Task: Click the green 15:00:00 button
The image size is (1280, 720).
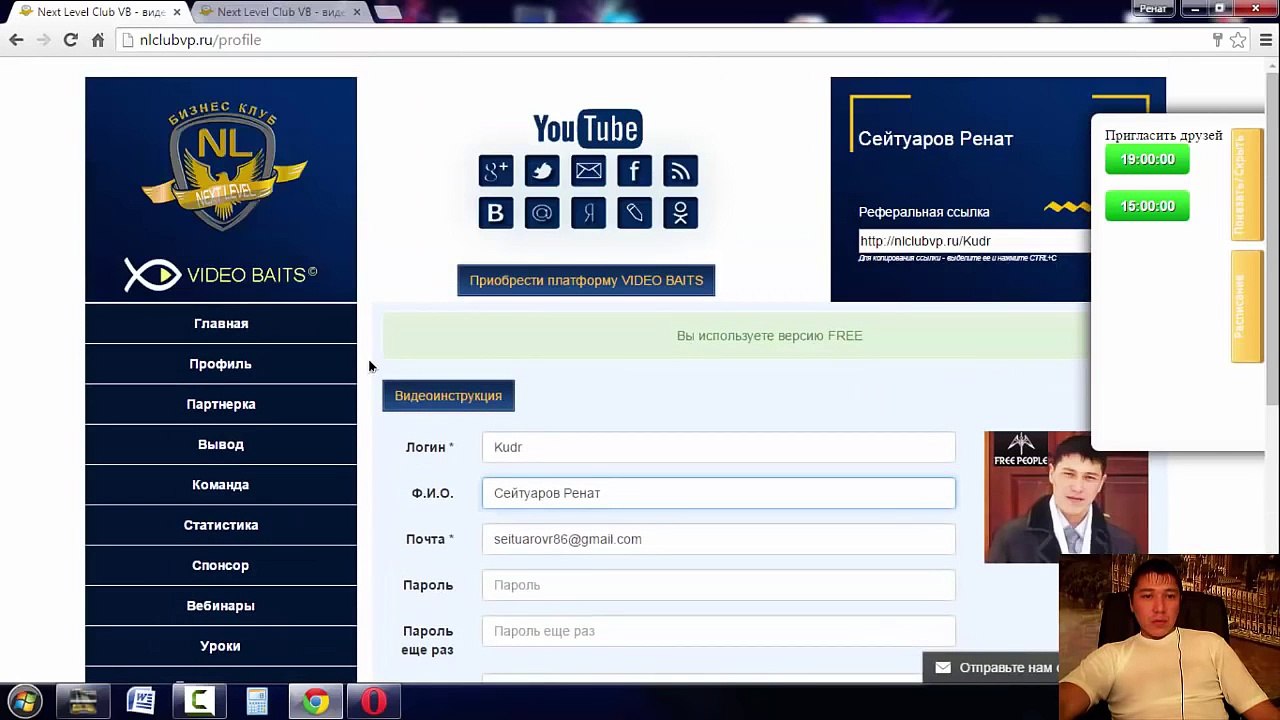Action: pos(1147,206)
